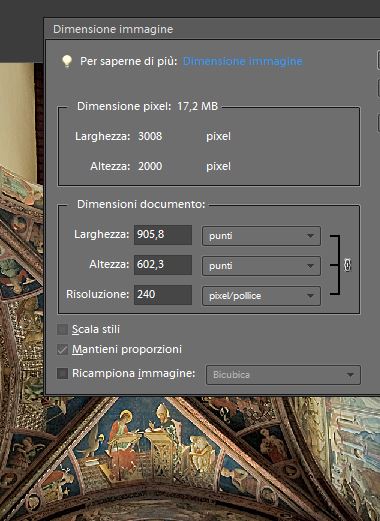Click the Dimensione immagine dialog title bar
Image resolution: width=380 pixels, height=521 pixels.
tap(212, 29)
